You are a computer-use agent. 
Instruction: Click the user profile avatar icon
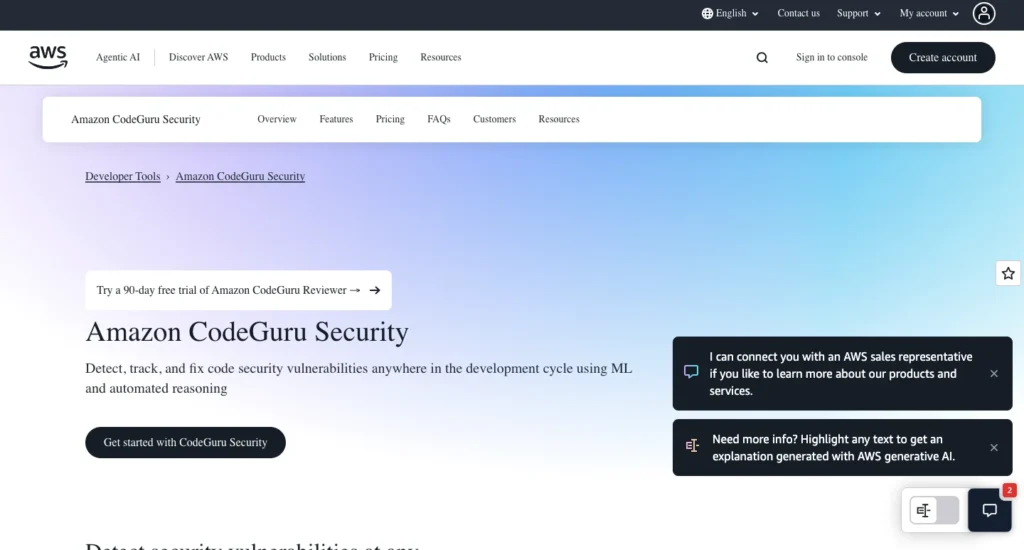984,13
